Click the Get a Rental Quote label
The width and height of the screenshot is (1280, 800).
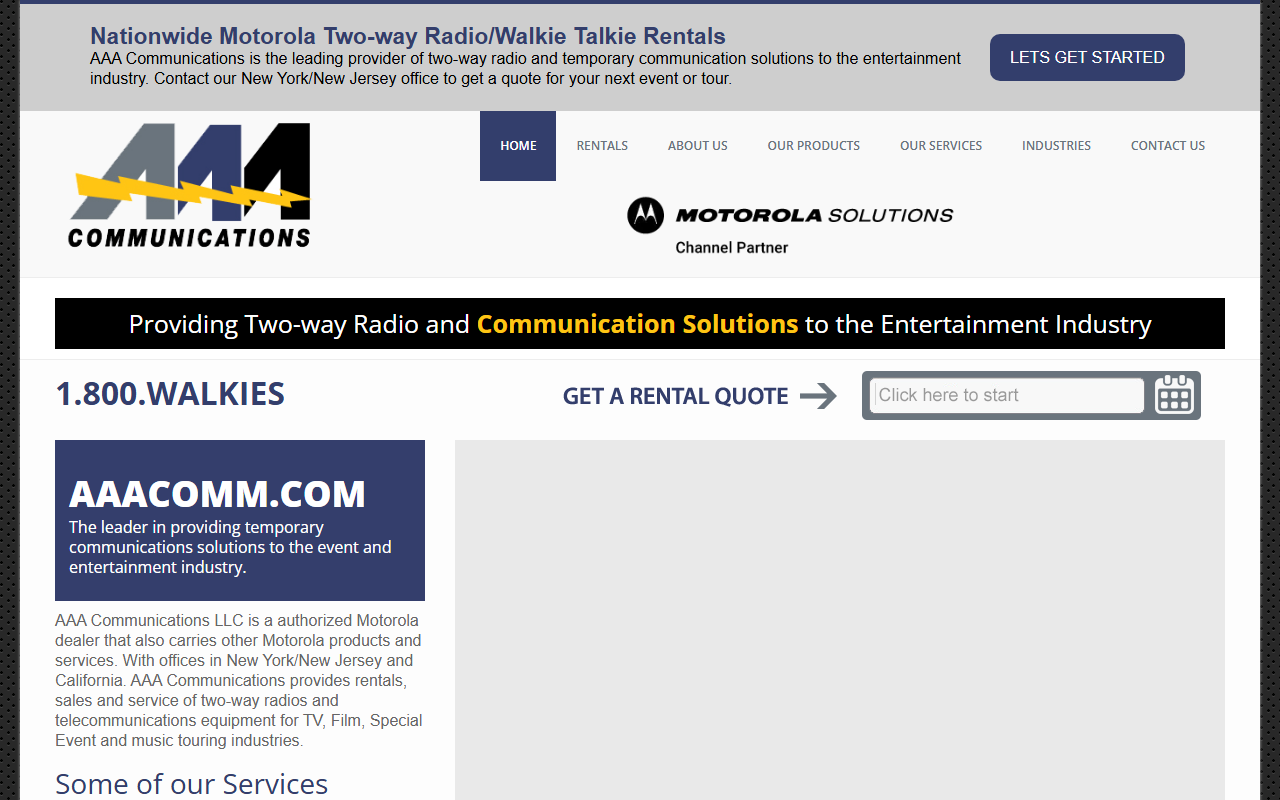click(x=676, y=396)
